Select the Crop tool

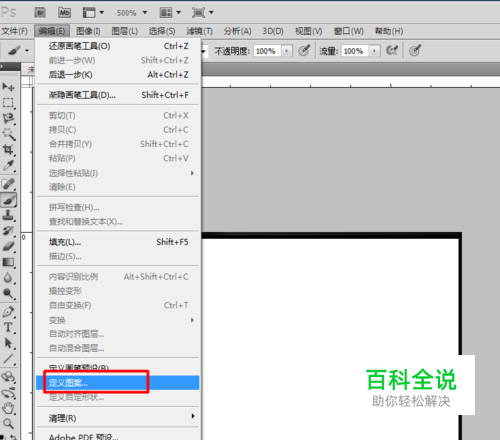[8, 149]
